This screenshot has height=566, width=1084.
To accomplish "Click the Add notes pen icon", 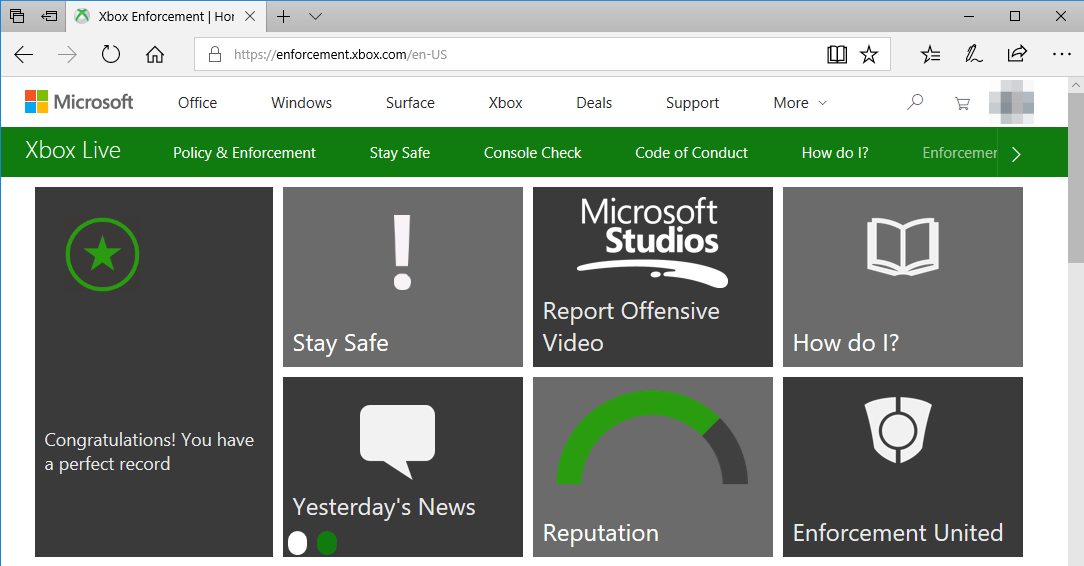I will [973, 54].
